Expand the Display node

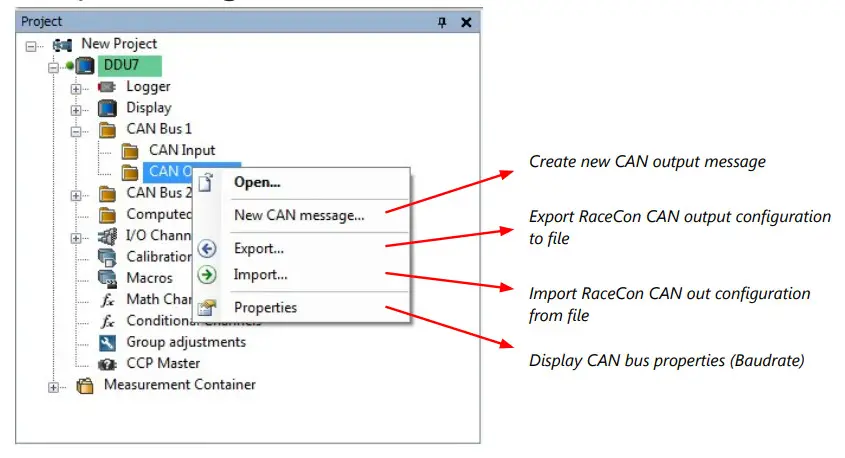(76, 110)
